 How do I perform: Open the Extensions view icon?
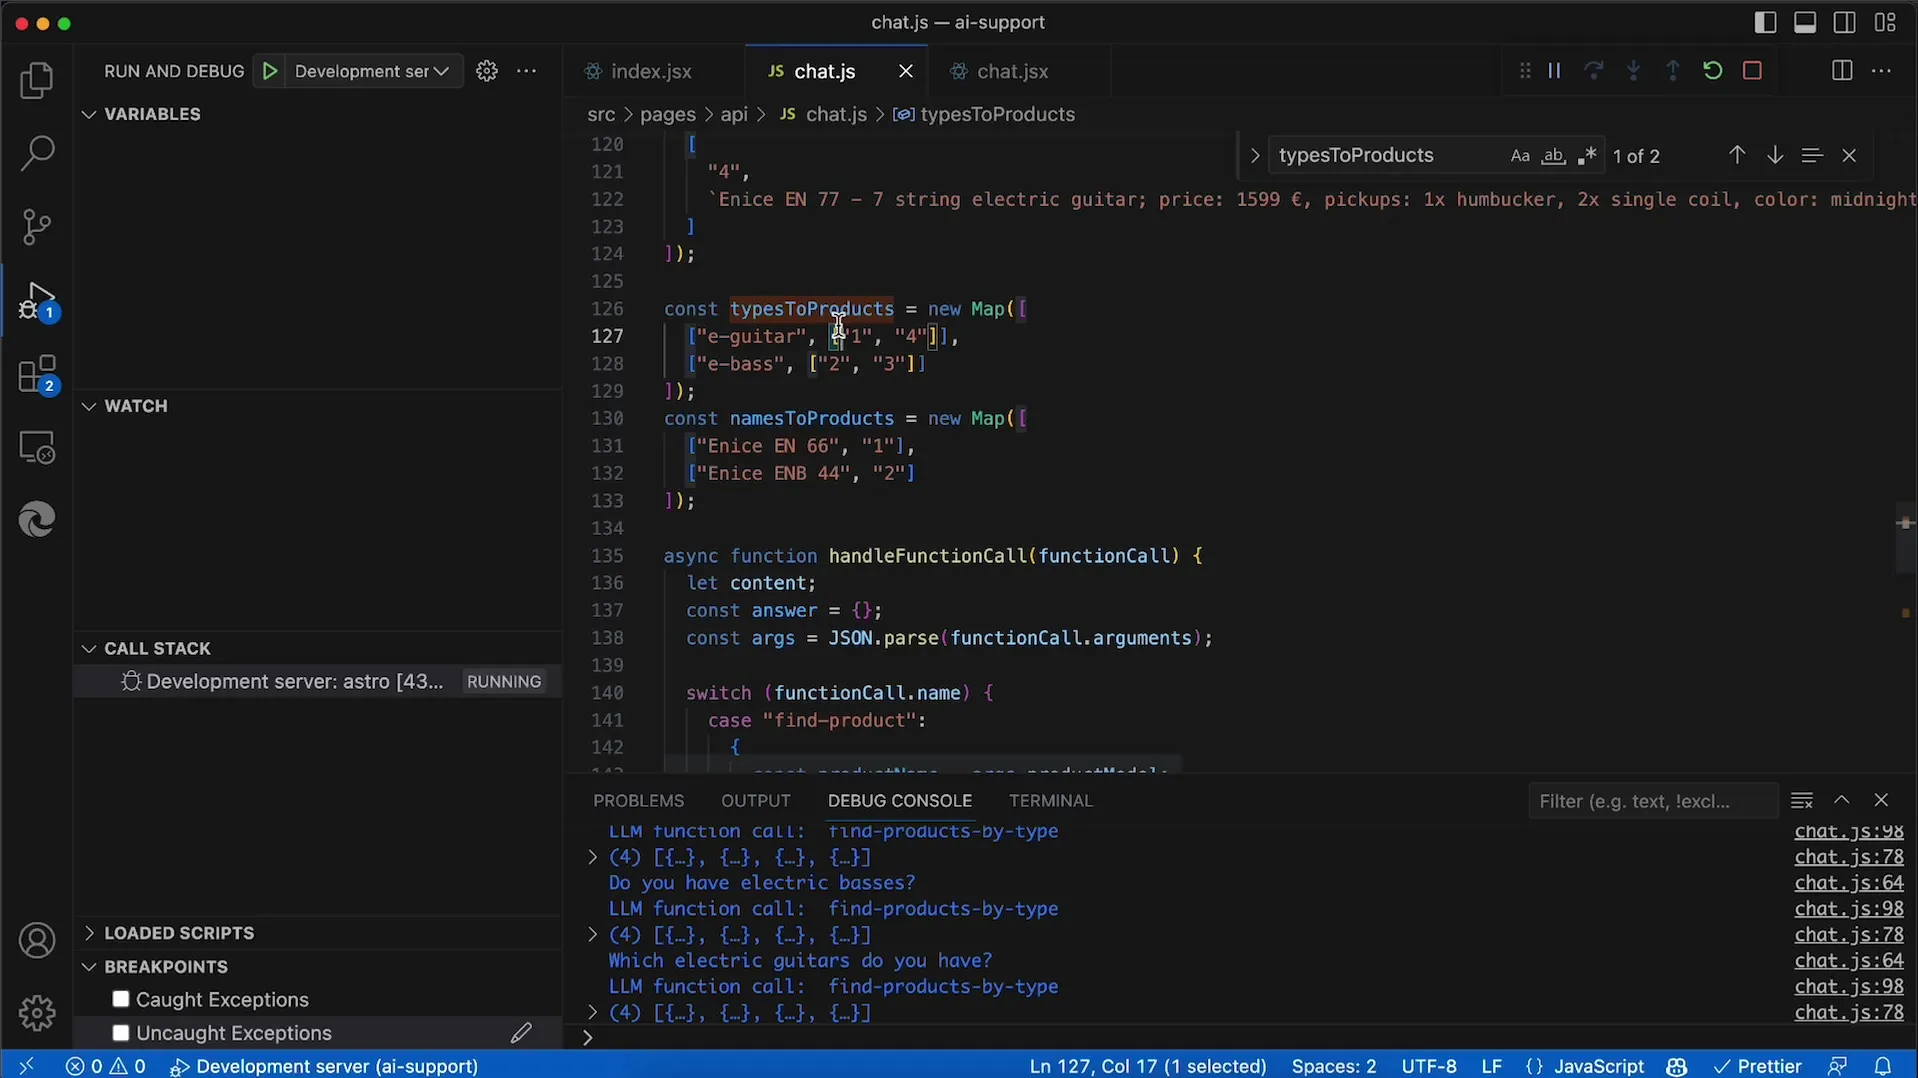tap(37, 375)
